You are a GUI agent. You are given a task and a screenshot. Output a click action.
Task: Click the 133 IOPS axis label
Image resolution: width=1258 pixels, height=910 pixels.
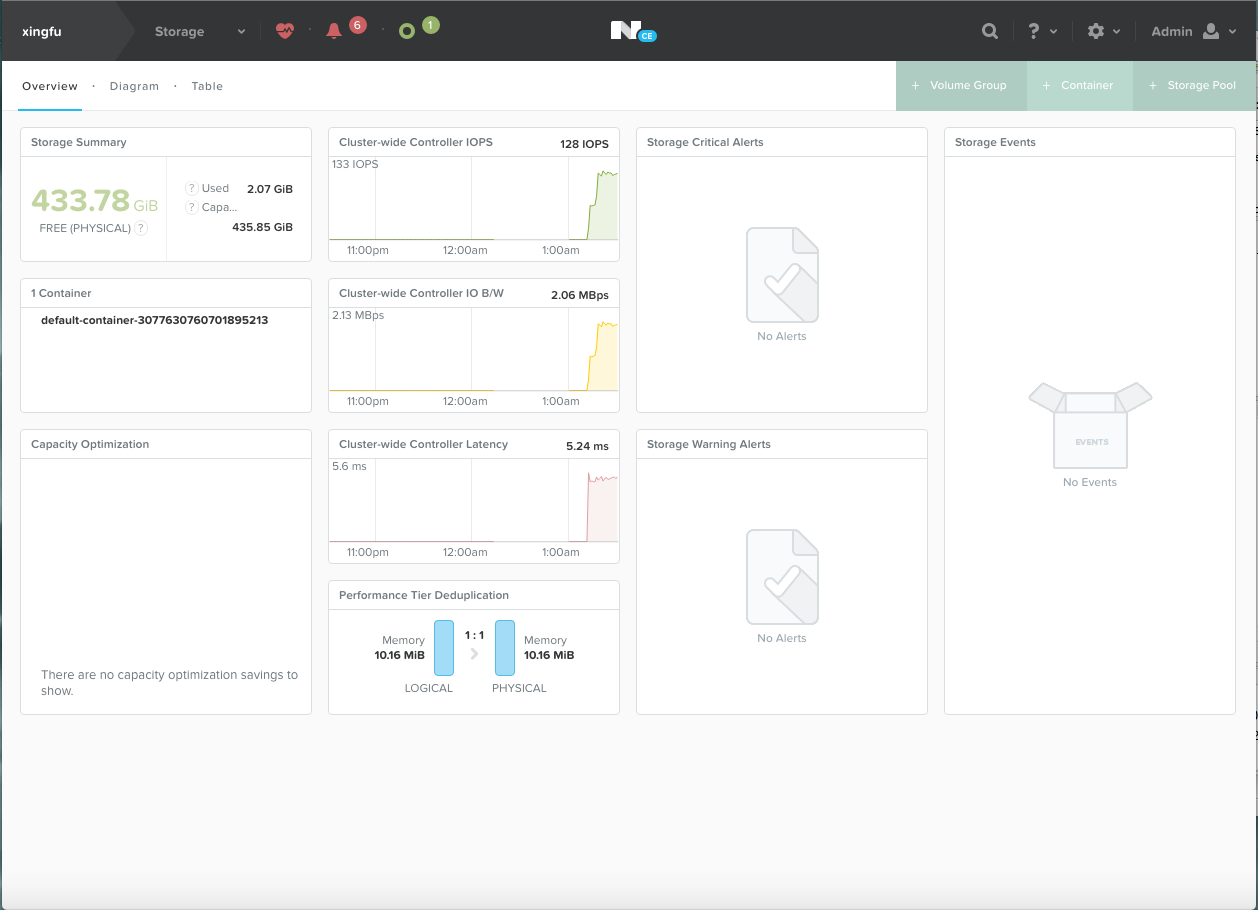coord(355,164)
